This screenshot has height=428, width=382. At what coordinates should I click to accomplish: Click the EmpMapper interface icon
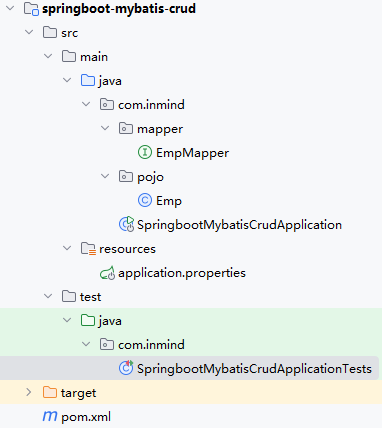click(x=145, y=153)
